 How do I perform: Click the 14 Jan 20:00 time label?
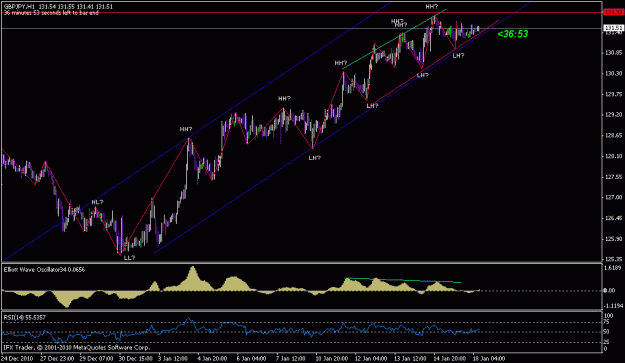450,359
